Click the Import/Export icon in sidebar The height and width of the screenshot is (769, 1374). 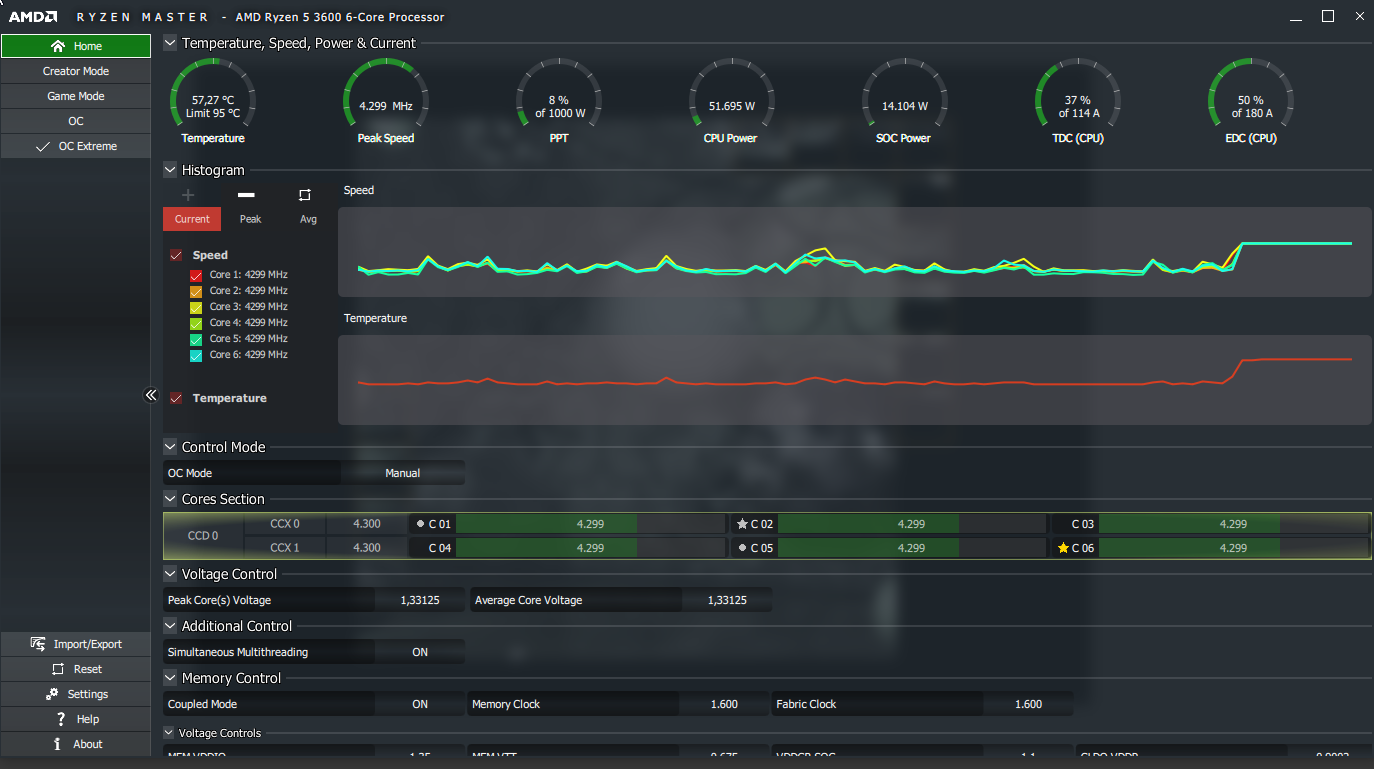click(x=38, y=644)
